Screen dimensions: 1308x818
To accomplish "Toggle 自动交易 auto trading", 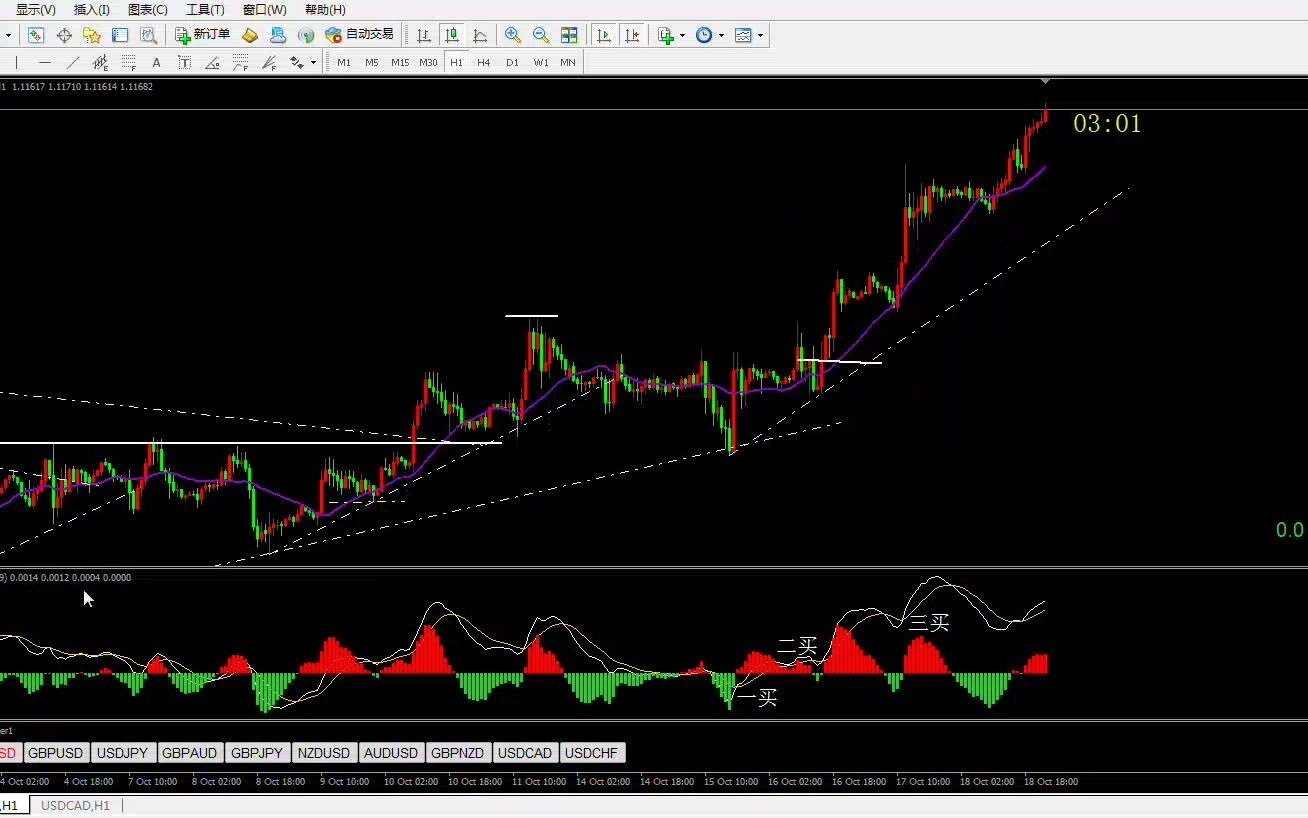I will pyautogui.click(x=360, y=35).
